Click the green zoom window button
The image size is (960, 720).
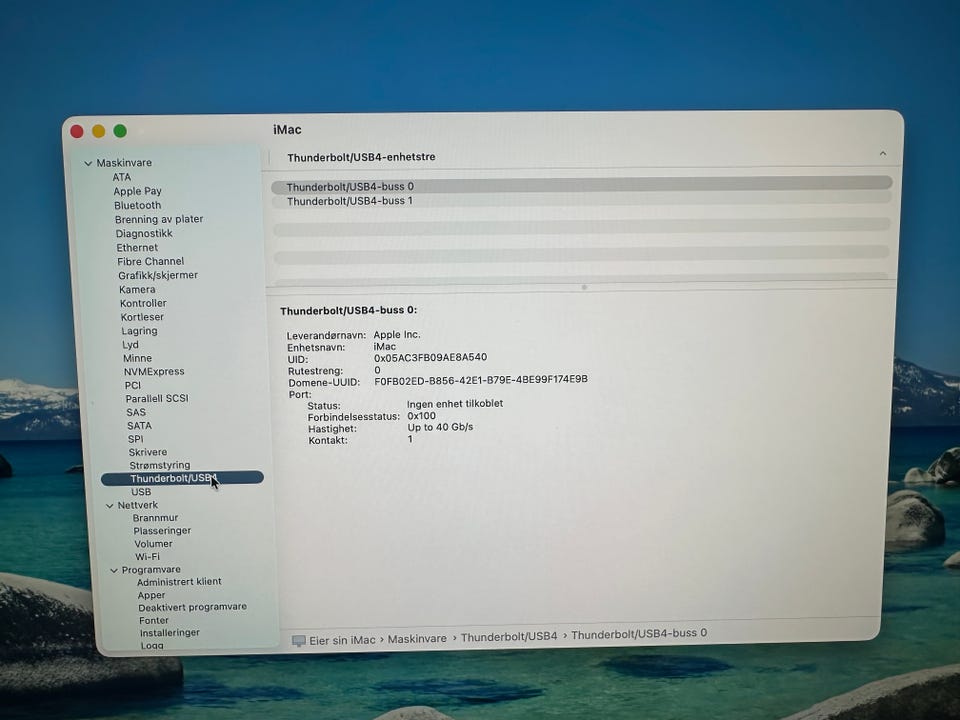120,131
